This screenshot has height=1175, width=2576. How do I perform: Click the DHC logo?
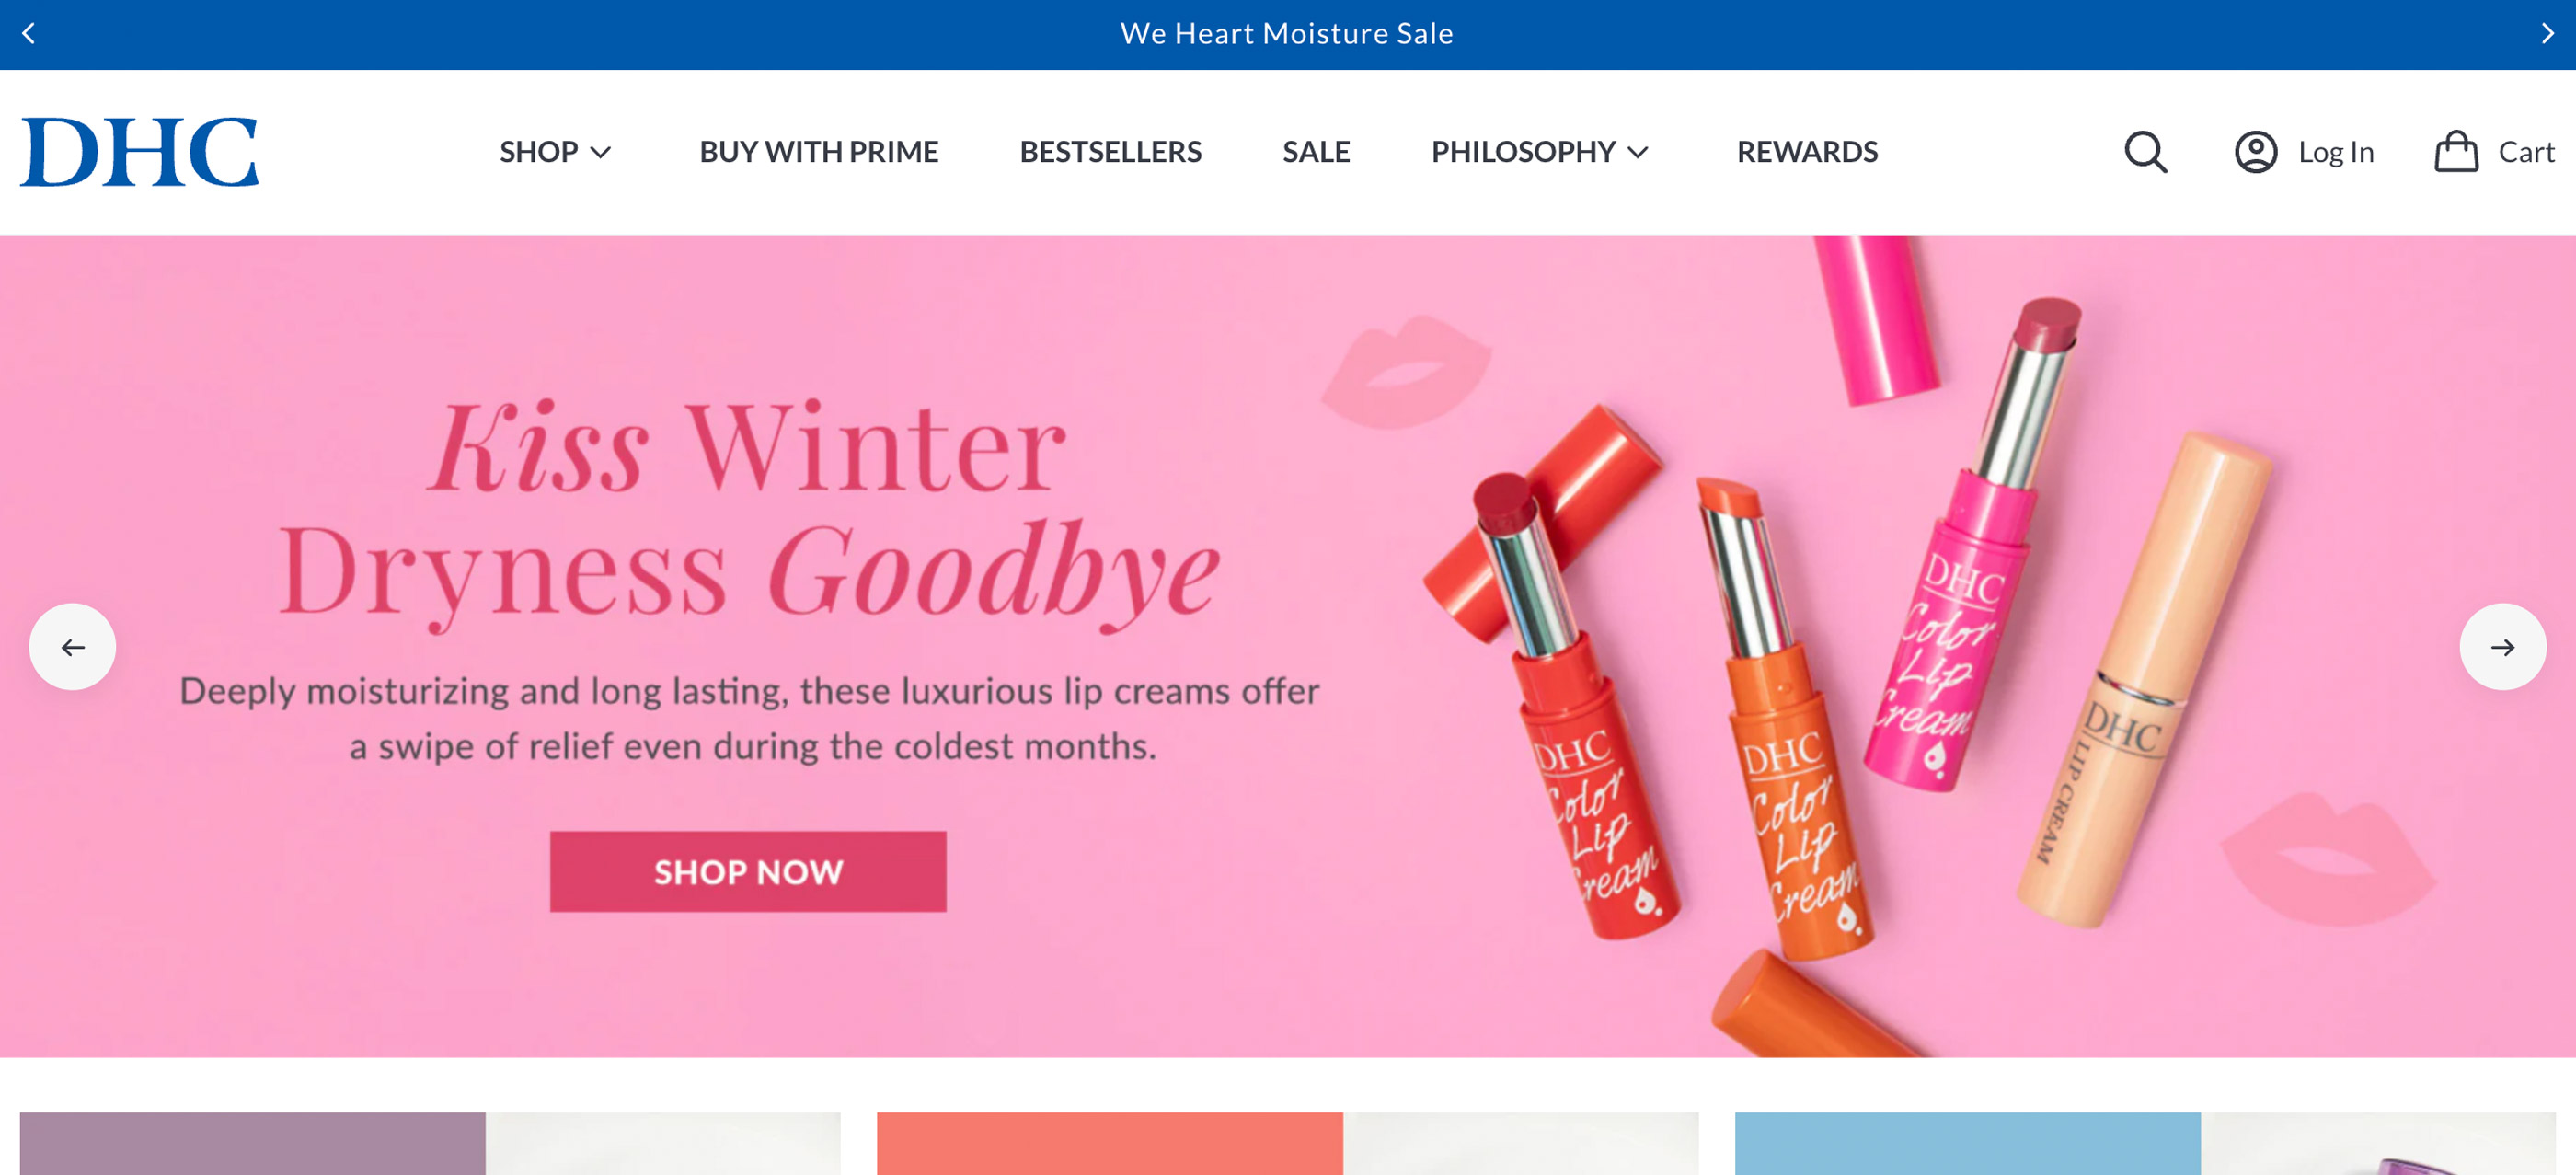pos(139,152)
